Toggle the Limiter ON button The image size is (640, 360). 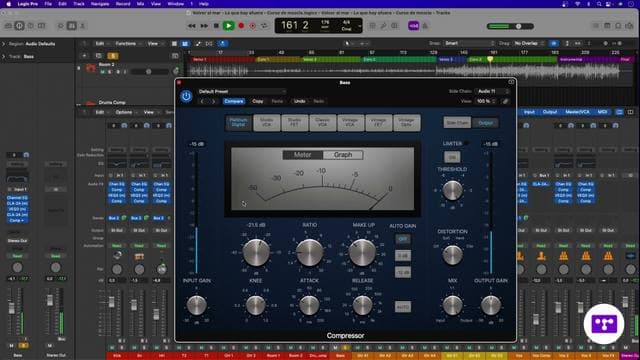(452, 157)
